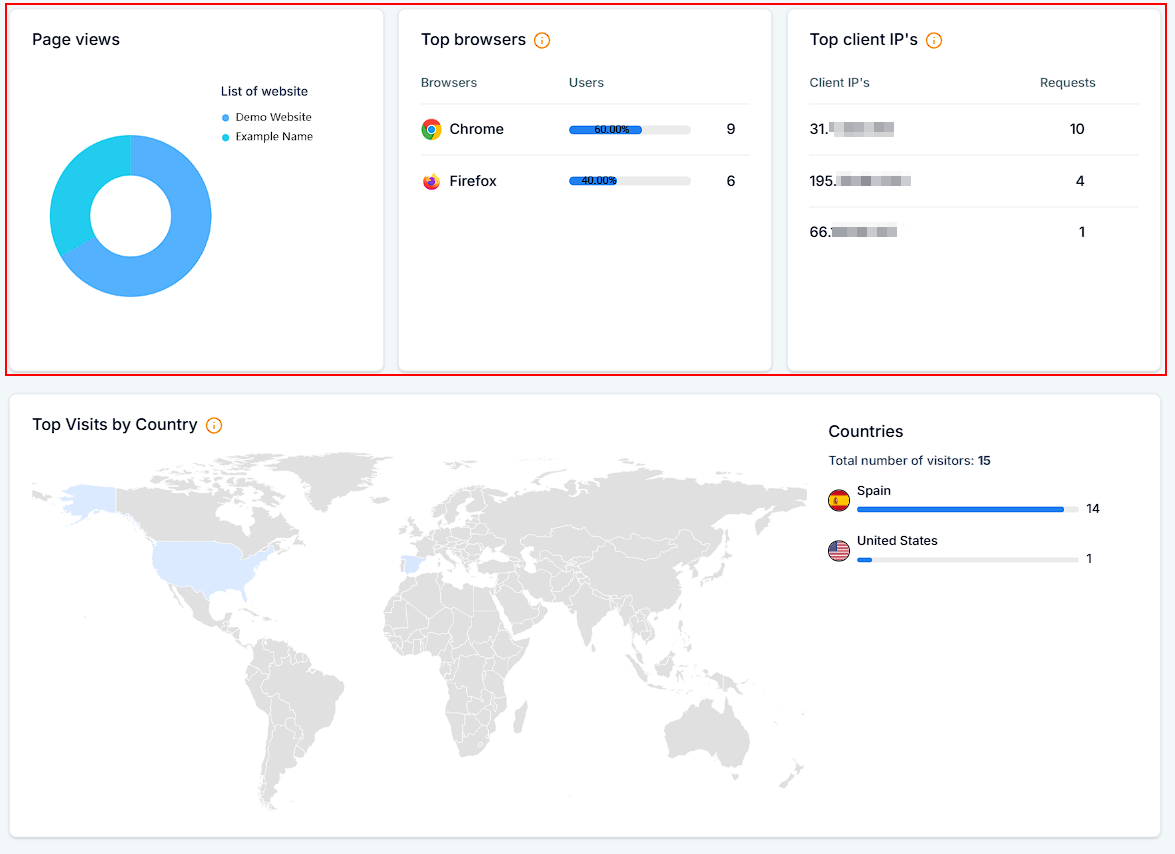Click Spain on the world map
The width and height of the screenshot is (1175, 854).
[411, 564]
